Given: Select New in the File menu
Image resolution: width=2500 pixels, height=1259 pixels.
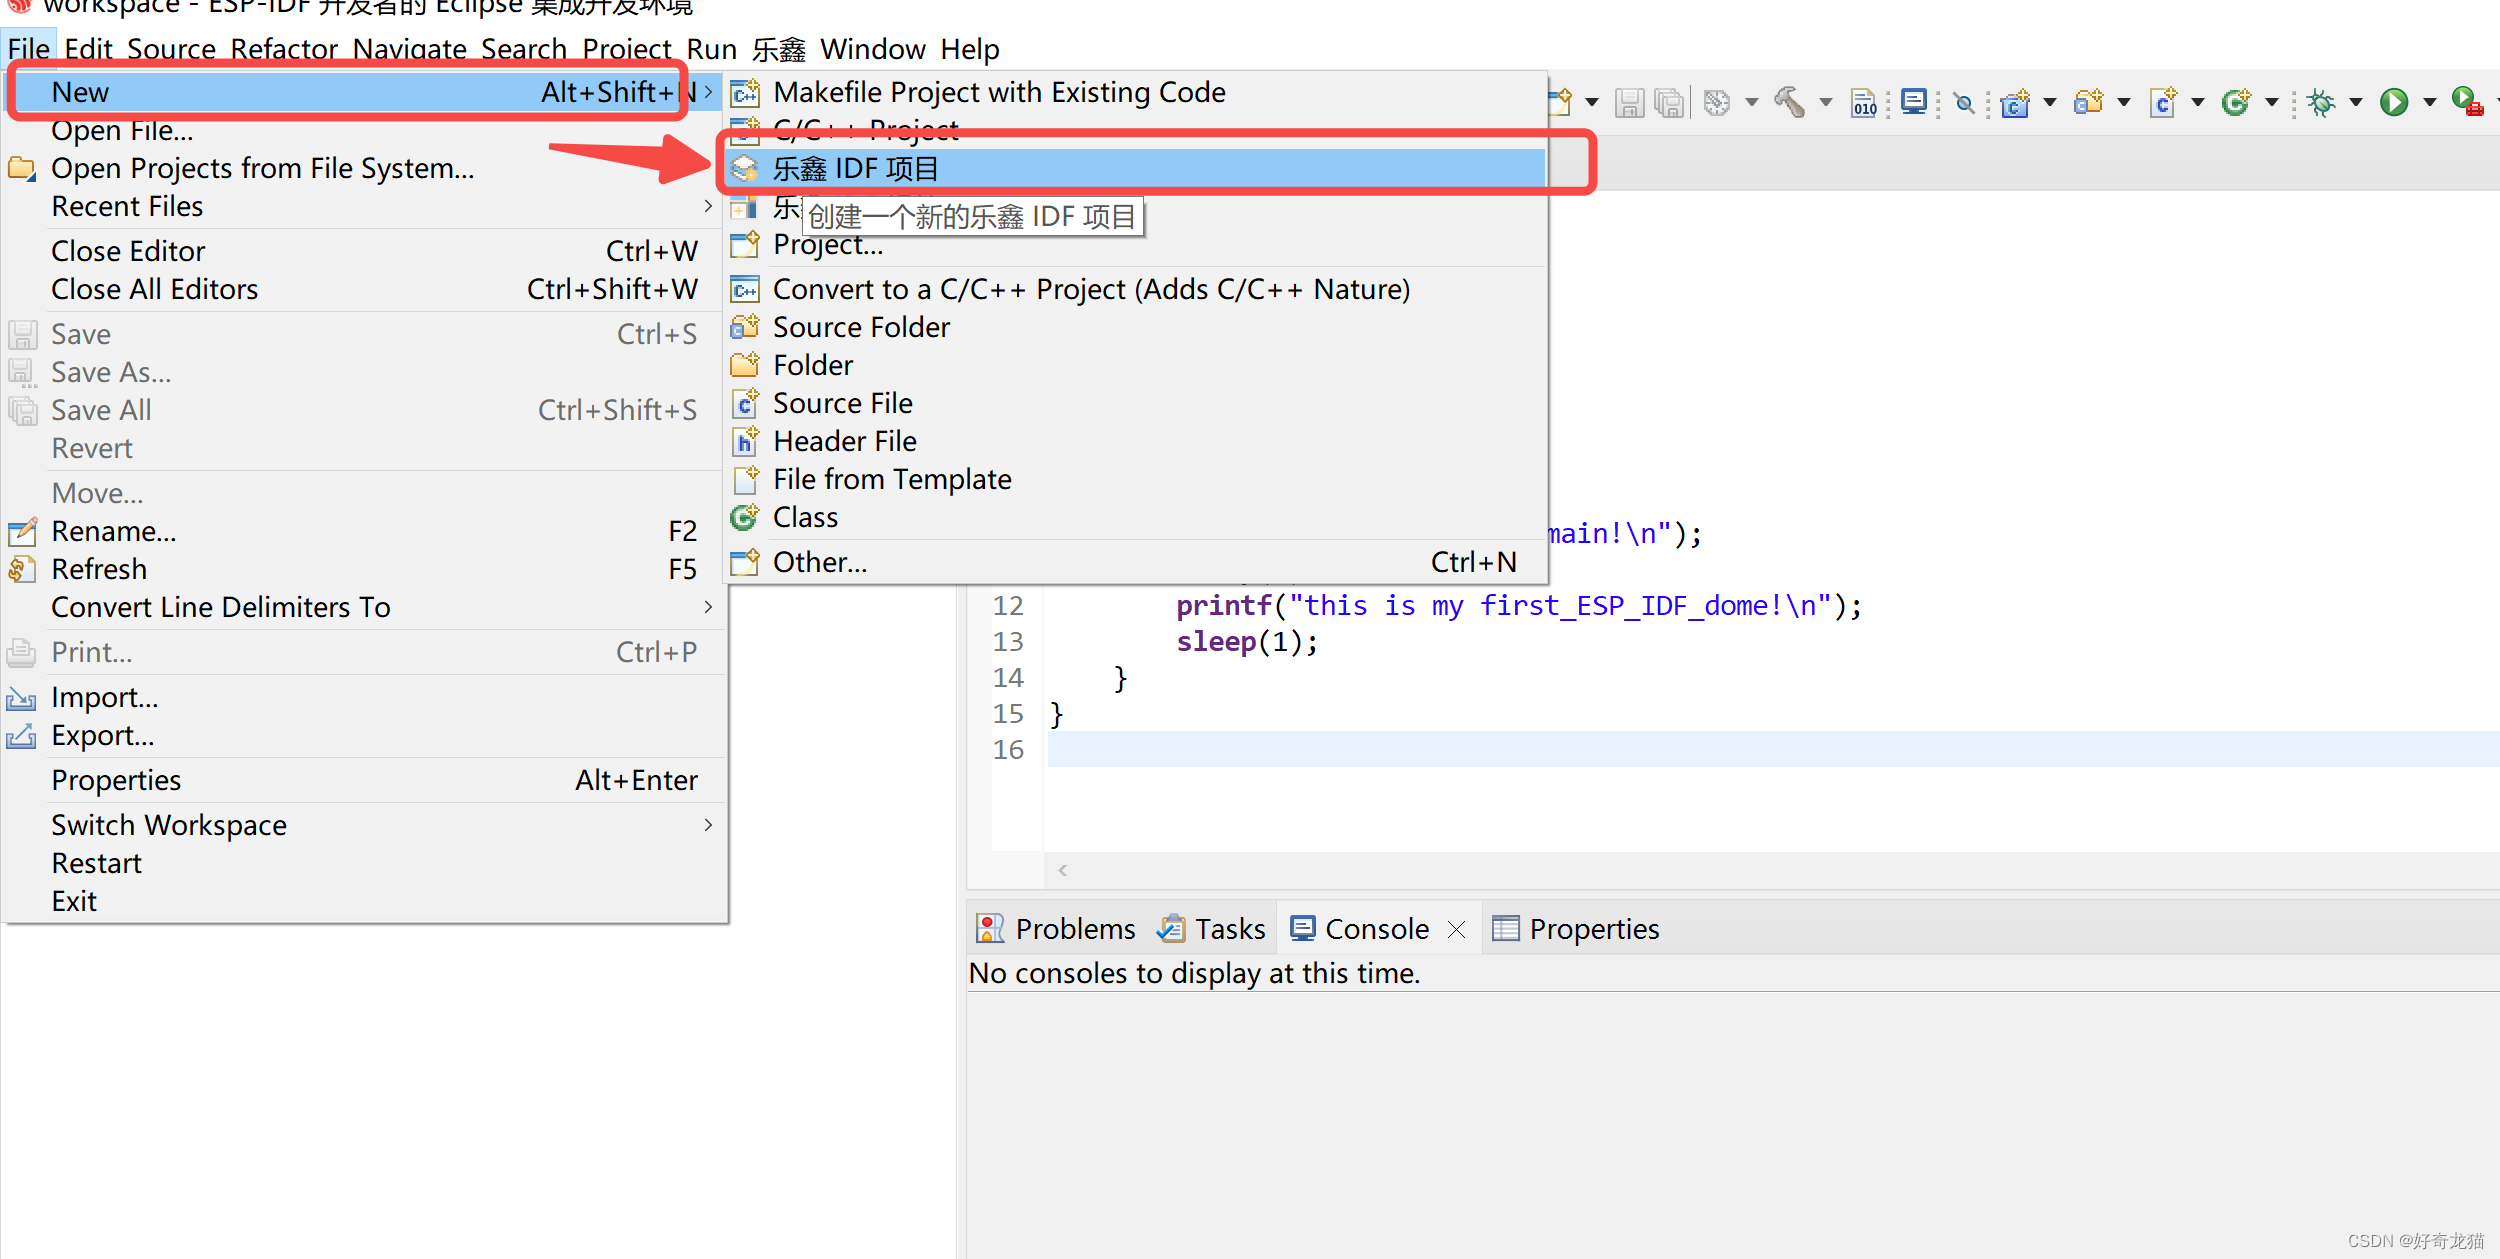Looking at the screenshot, I should tap(364, 92).
